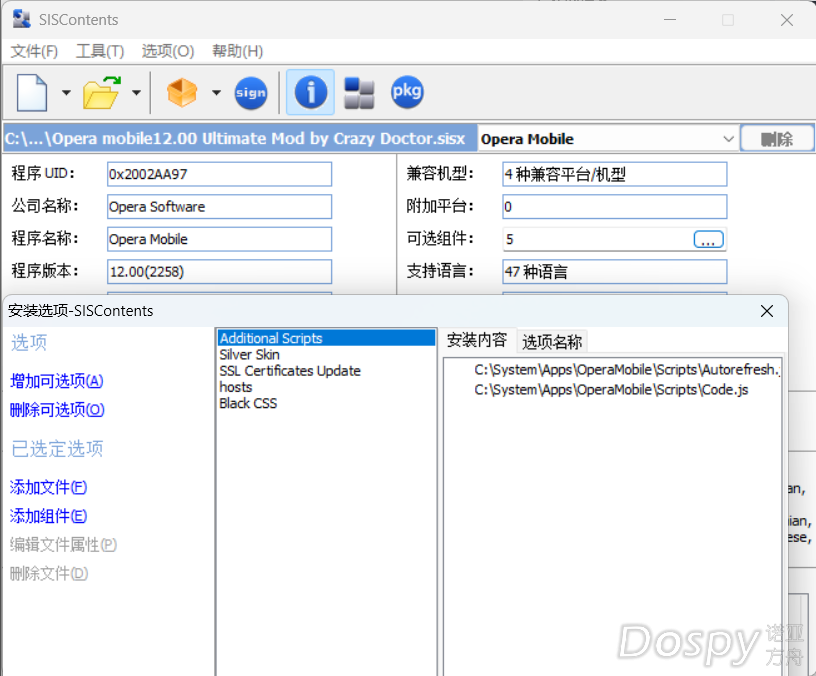Click the pkg toolbar icon
Screen dimensions: 816x676
pos(407,92)
